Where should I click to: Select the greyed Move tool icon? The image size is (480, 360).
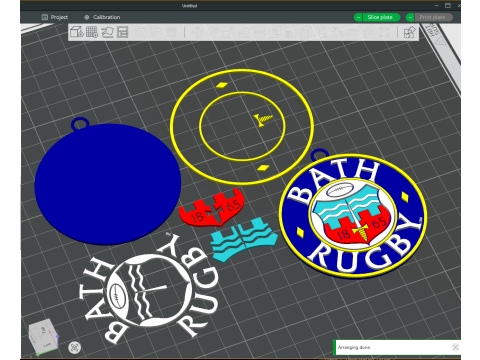tap(197, 32)
